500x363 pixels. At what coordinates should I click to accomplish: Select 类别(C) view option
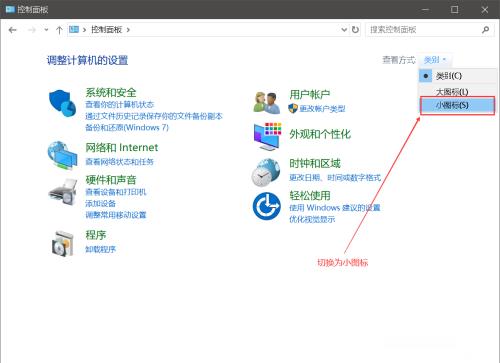(457, 76)
